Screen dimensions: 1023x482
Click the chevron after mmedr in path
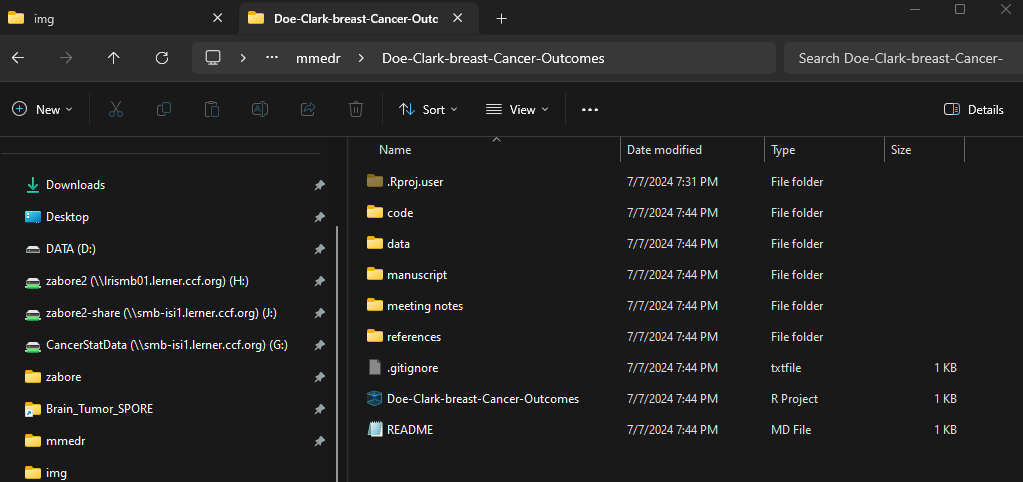361,58
